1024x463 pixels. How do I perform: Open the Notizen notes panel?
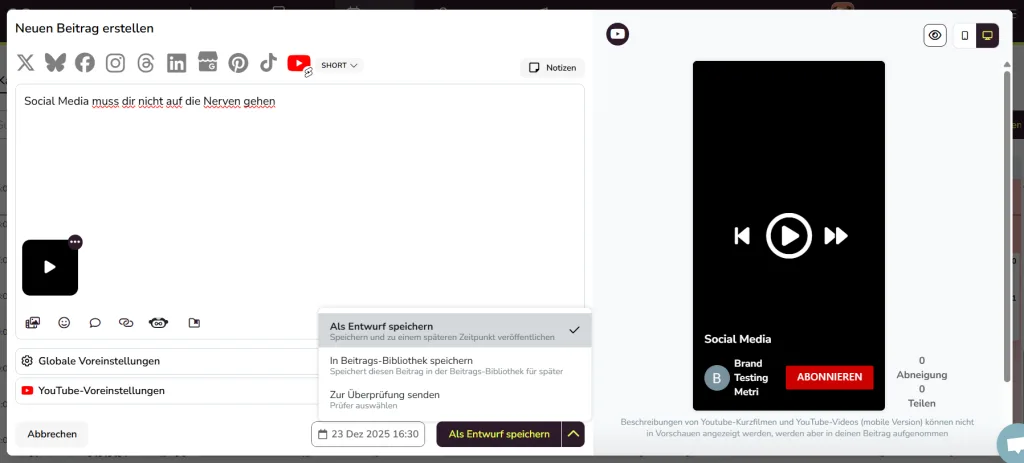tap(552, 67)
